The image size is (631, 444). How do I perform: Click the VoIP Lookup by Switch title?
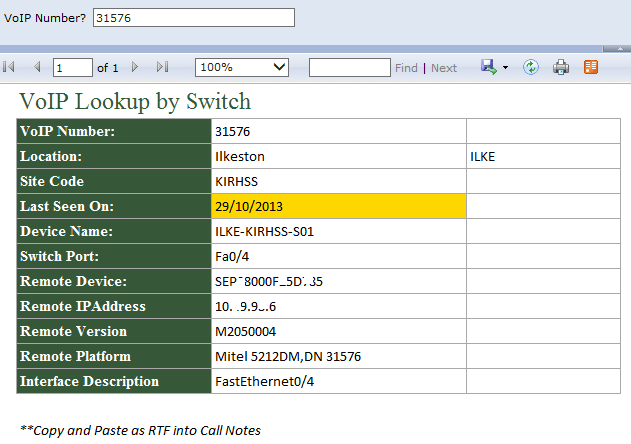pyautogui.click(x=135, y=101)
